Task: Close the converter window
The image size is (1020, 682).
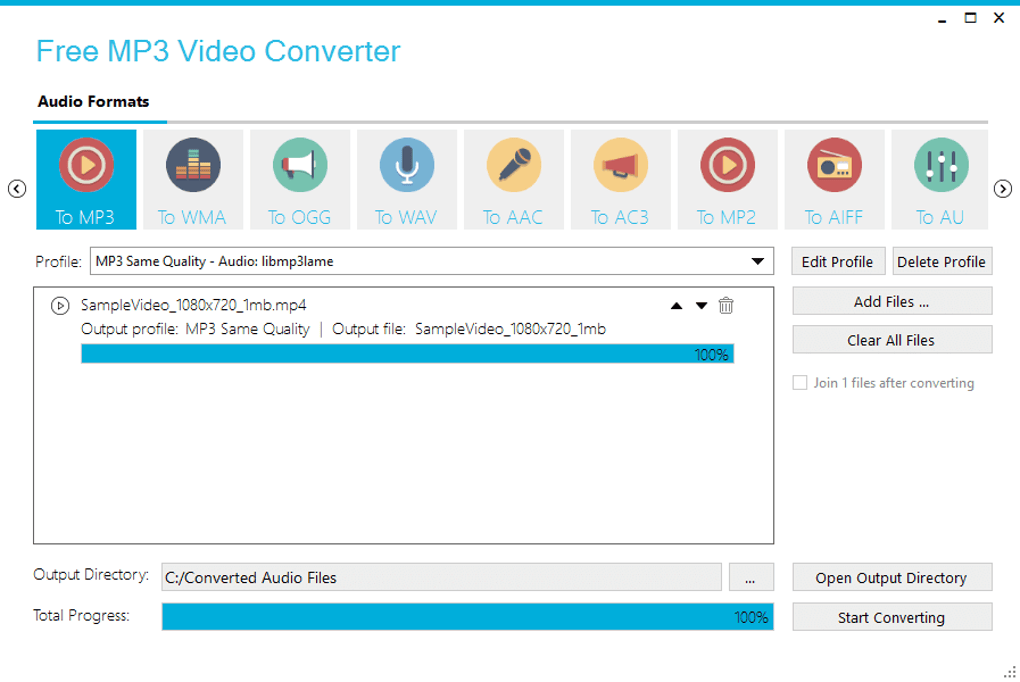Action: click(x=999, y=18)
